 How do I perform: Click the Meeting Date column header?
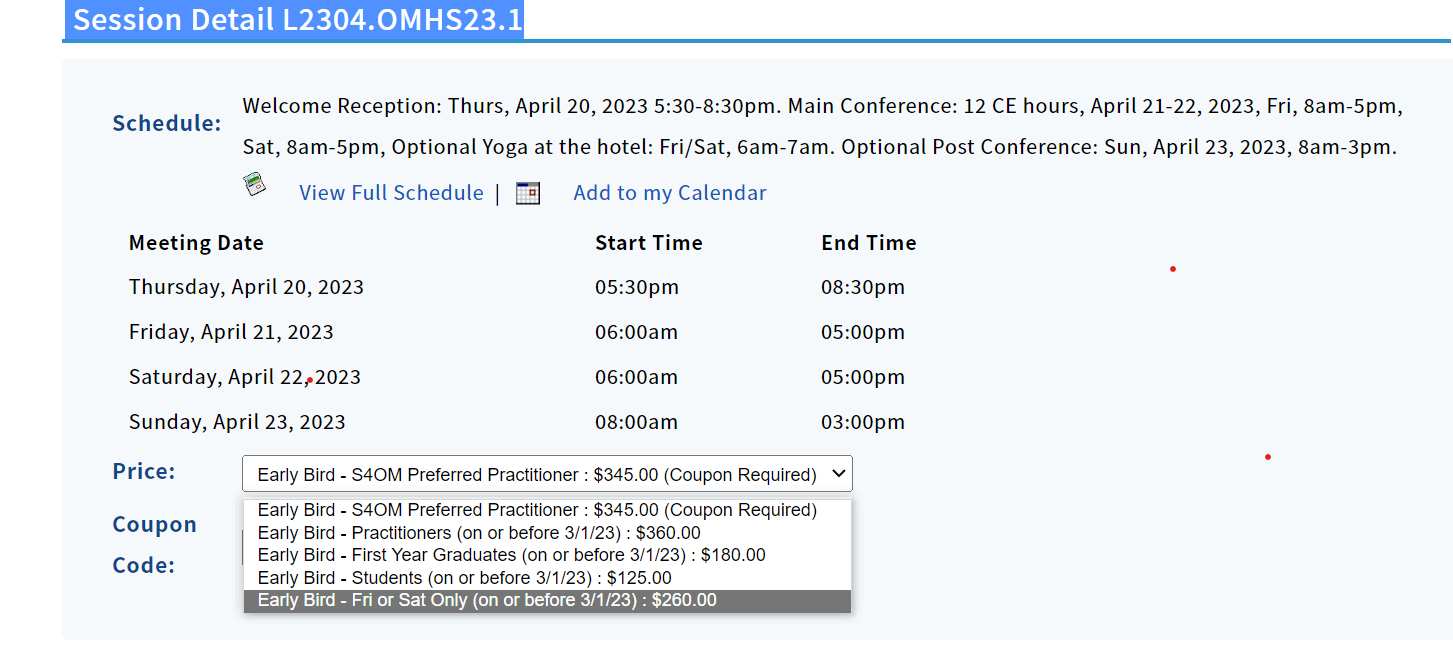tap(196, 243)
